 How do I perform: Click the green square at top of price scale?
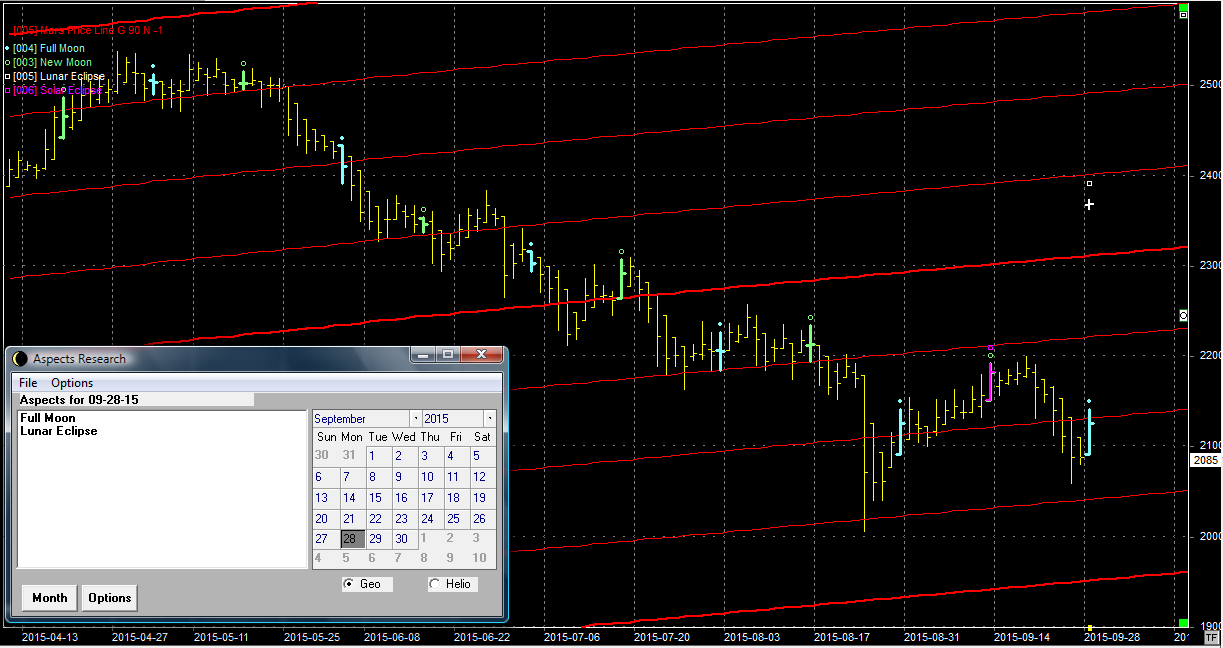click(1183, 10)
